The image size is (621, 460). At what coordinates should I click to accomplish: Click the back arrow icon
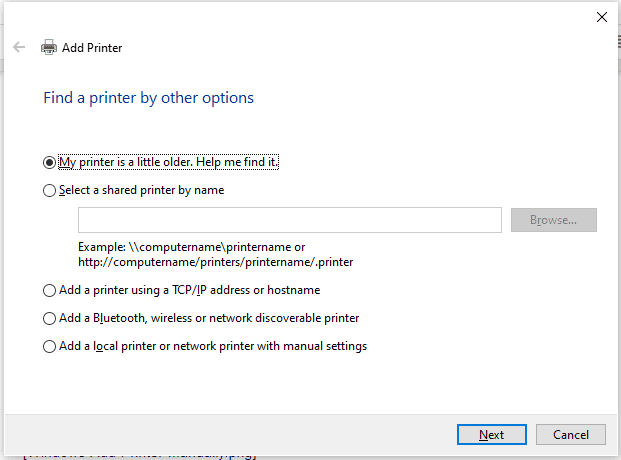(19, 47)
